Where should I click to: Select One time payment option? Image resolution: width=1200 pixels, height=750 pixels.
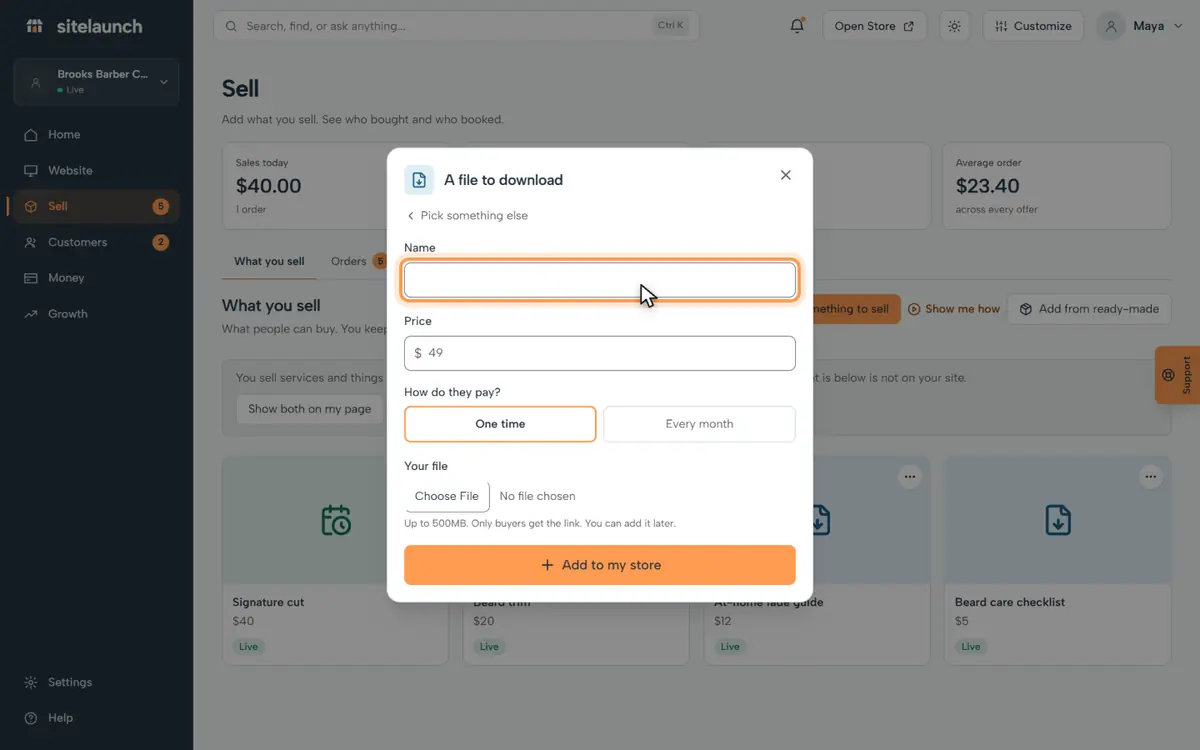[500, 424]
